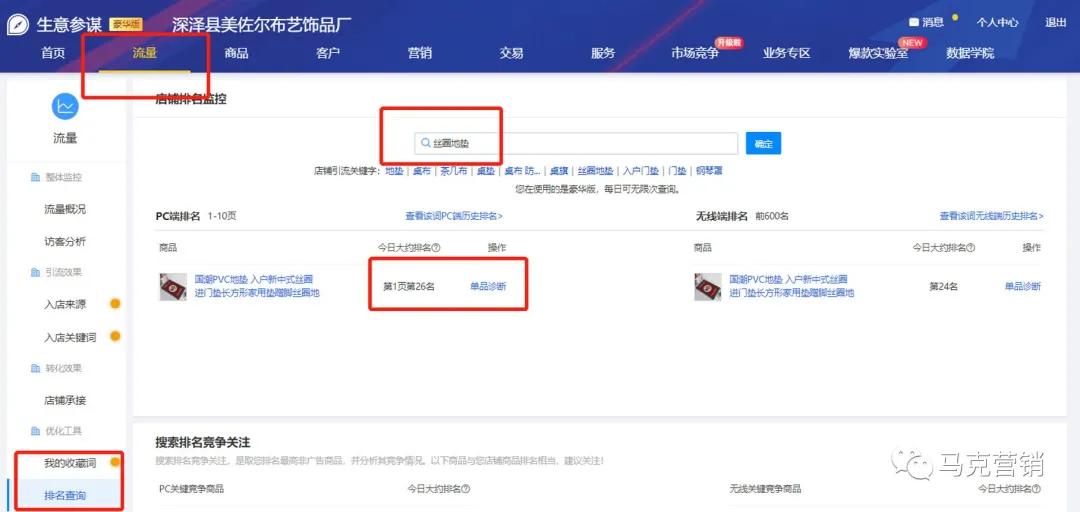Click 单品诊断 in PC ranking row

click(488, 286)
